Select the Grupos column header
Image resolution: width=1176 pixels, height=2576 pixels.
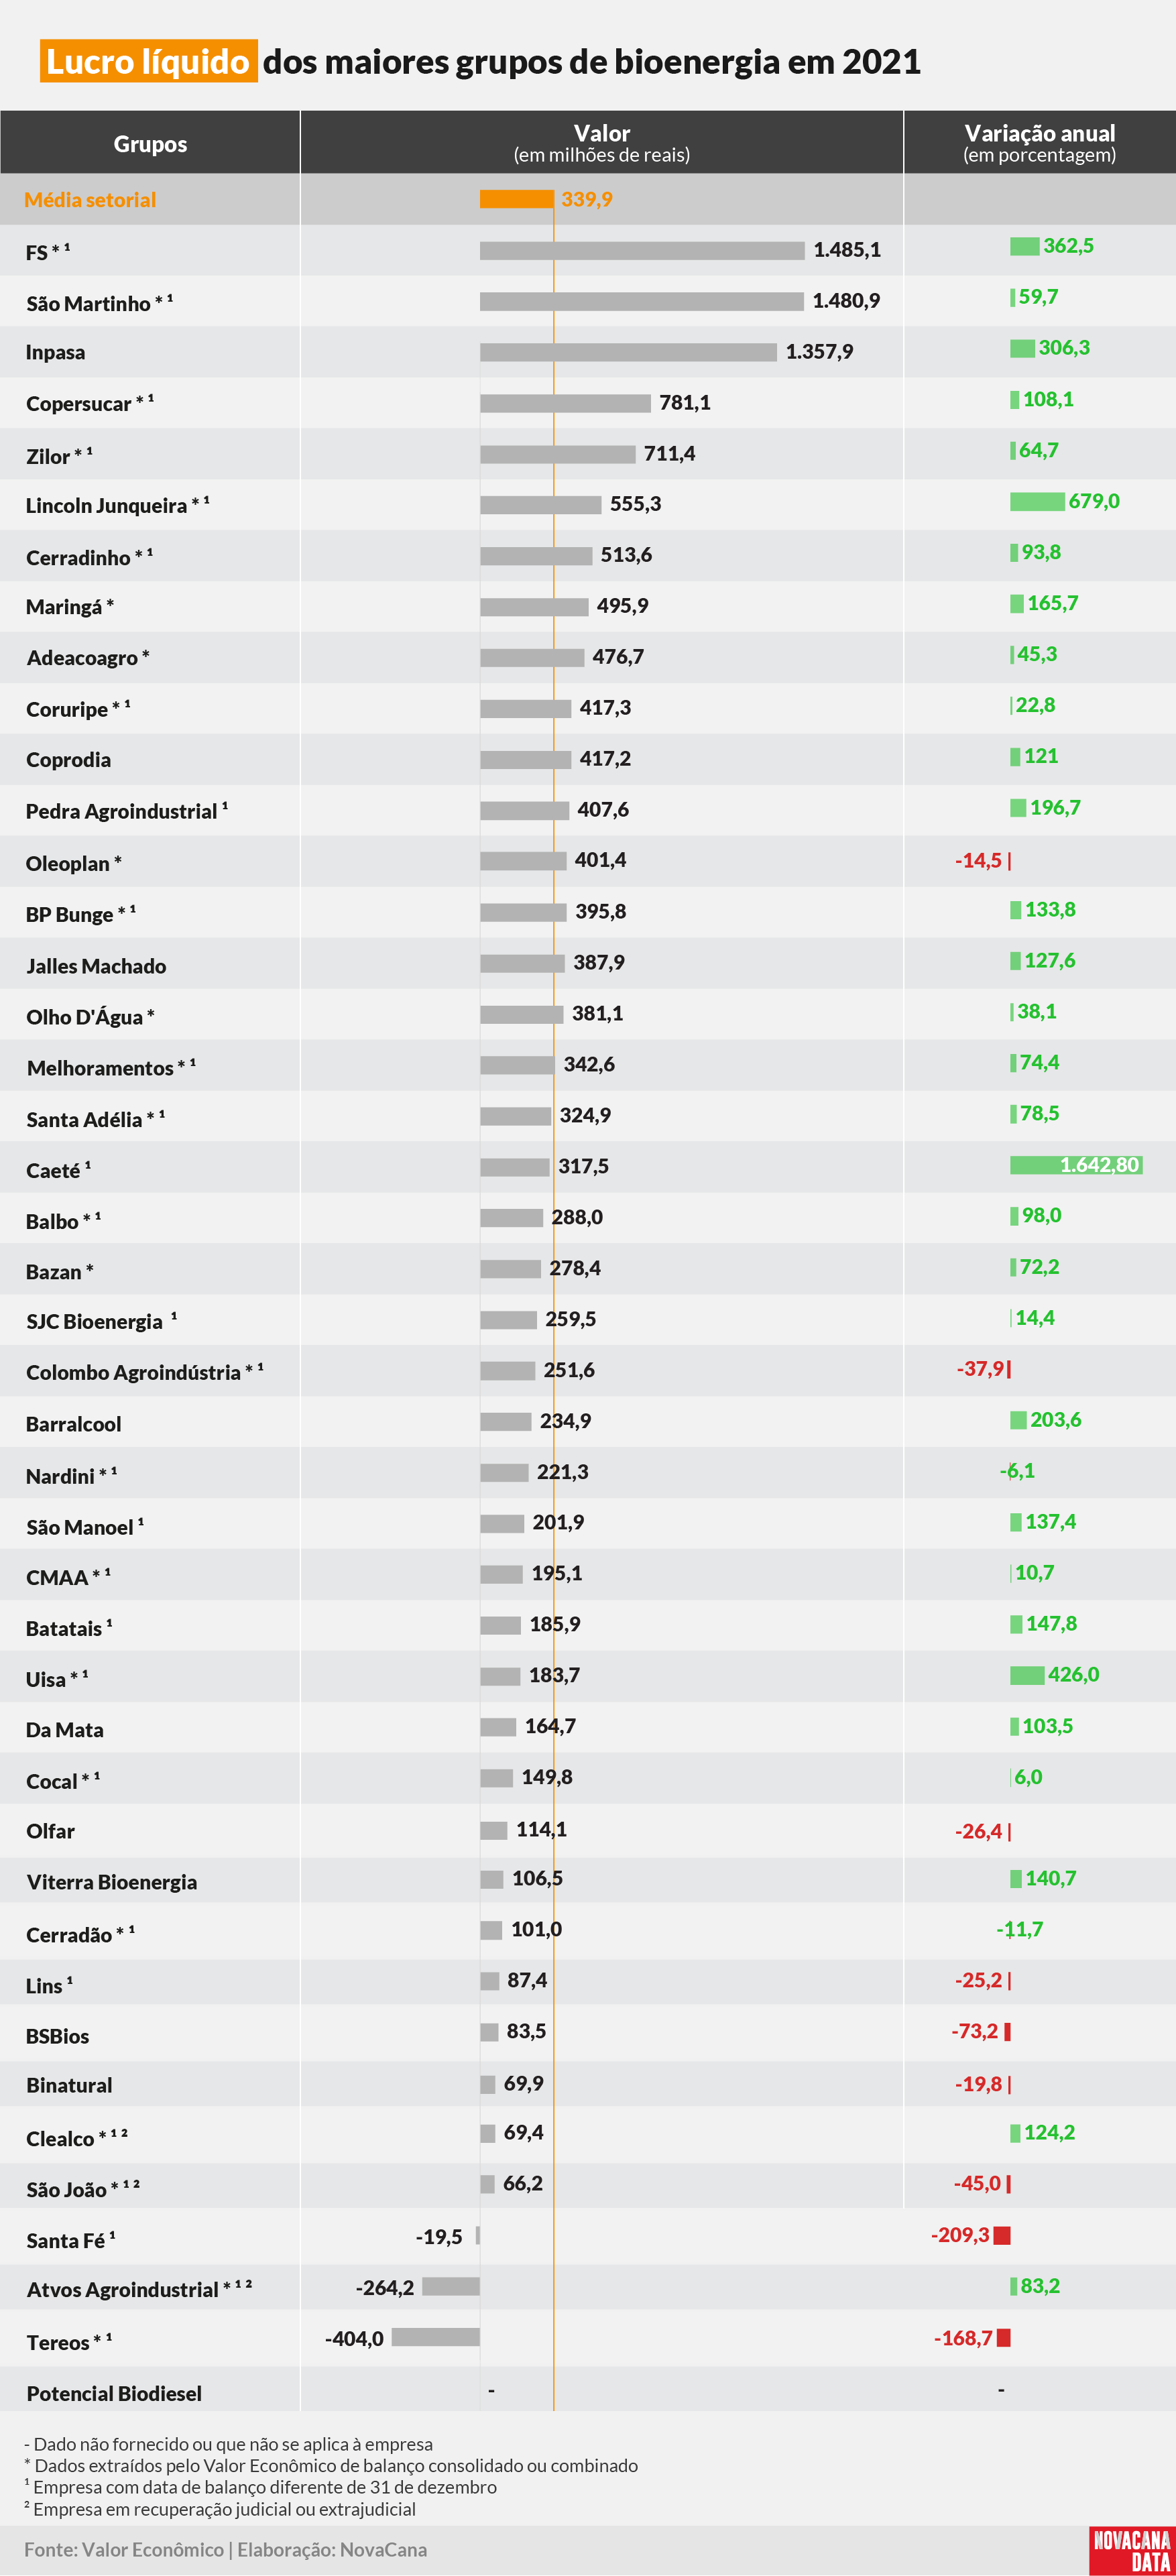tap(150, 143)
